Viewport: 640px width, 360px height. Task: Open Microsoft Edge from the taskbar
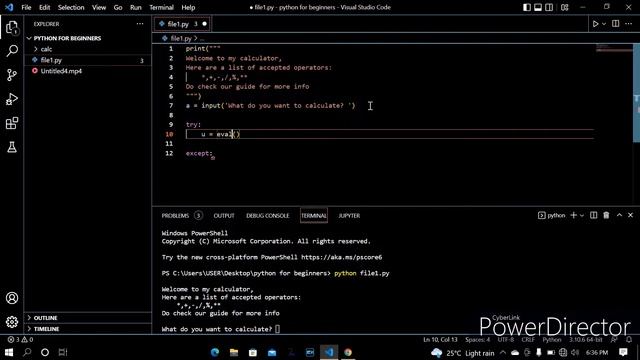[215, 352]
